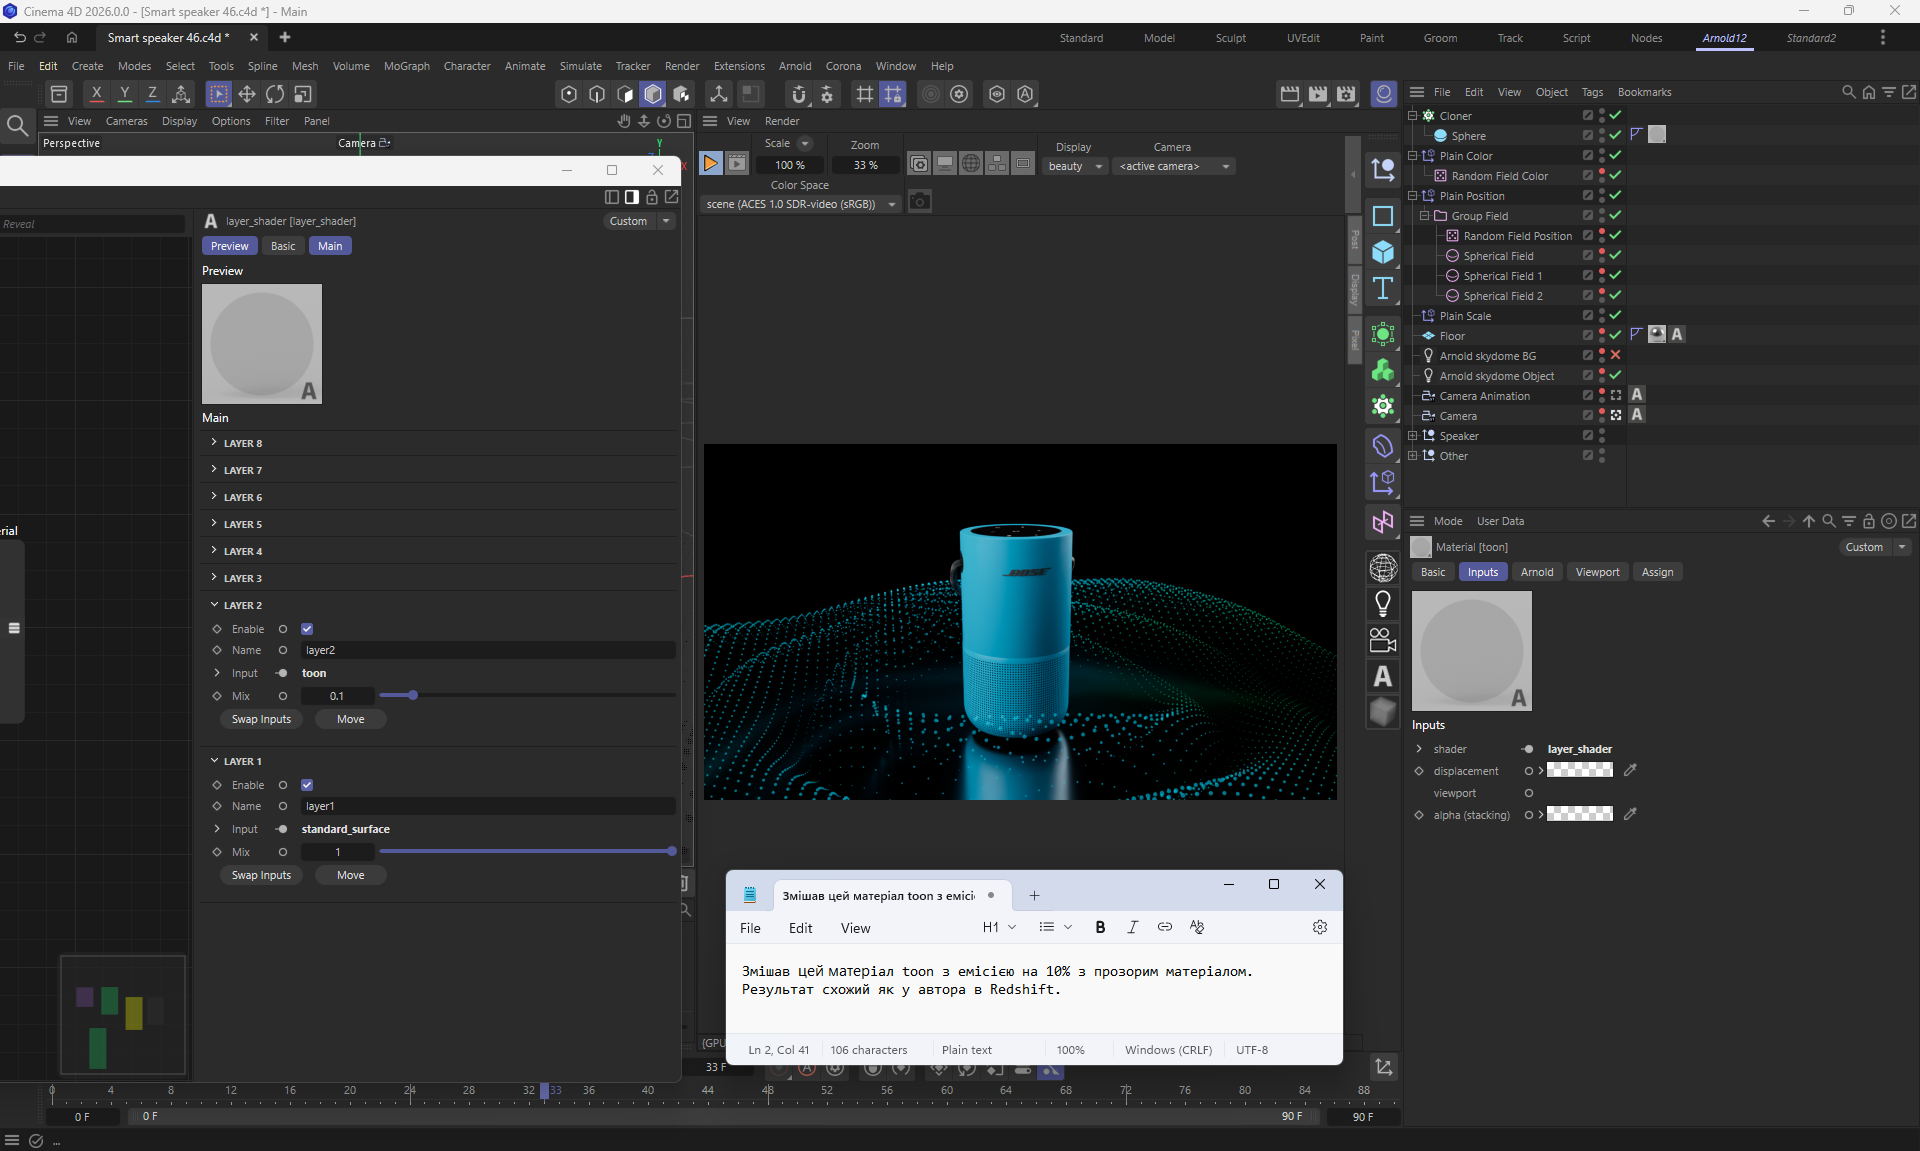The width and height of the screenshot is (1920, 1151).
Task: Open the Color Space dropdown
Action: pyautogui.click(x=800, y=204)
